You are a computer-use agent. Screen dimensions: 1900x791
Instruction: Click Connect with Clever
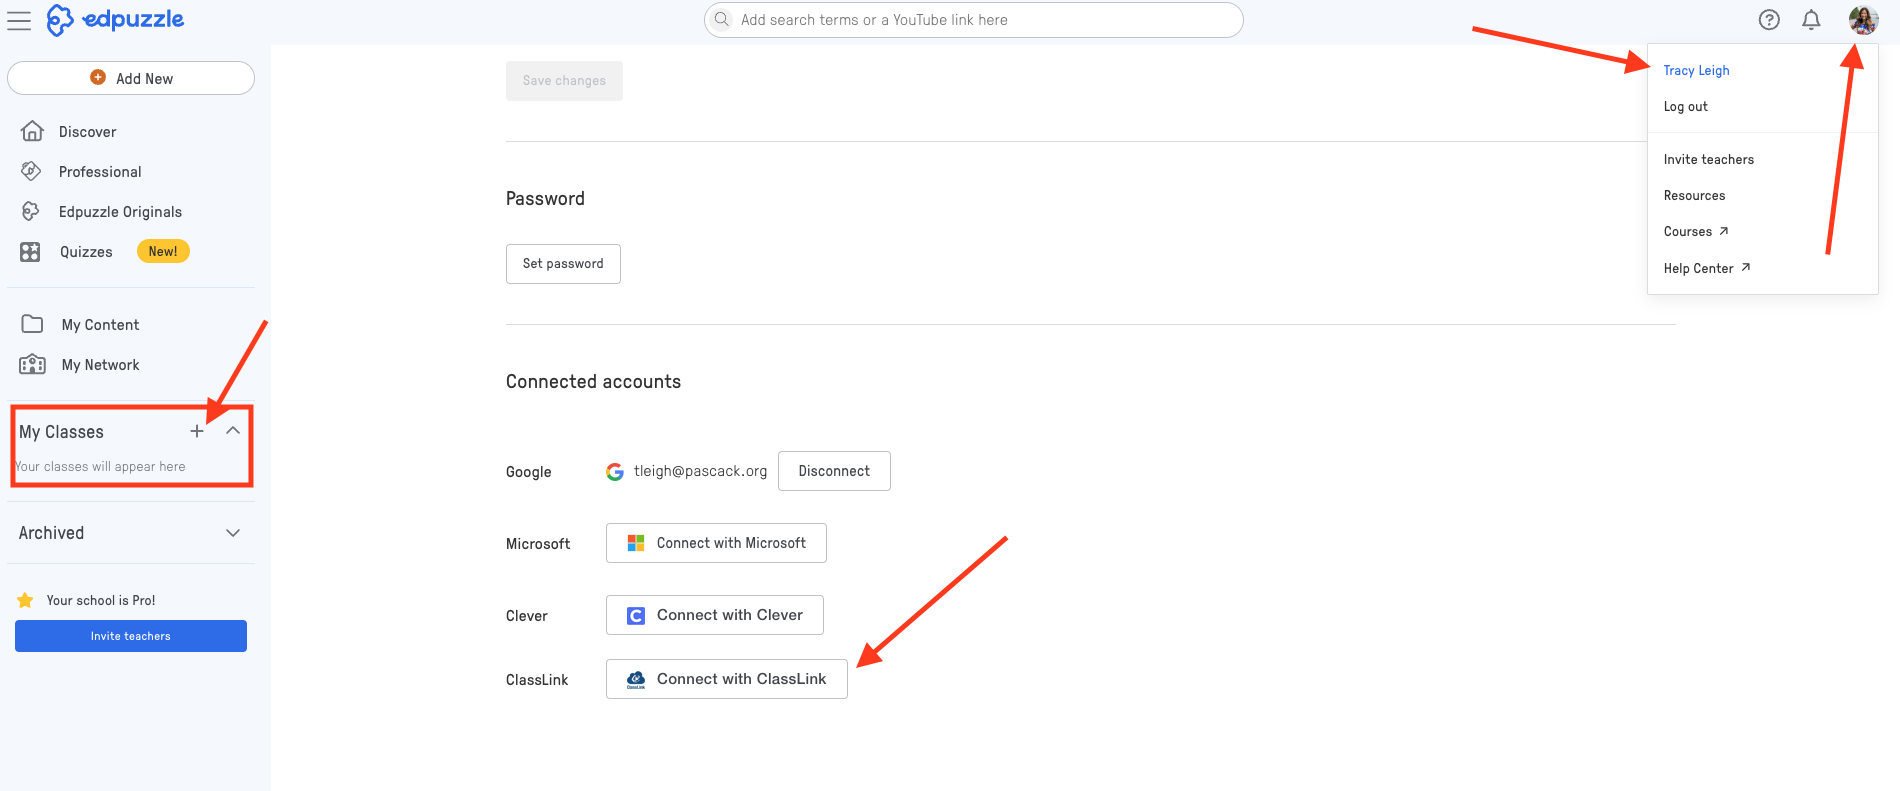[x=715, y=615]
